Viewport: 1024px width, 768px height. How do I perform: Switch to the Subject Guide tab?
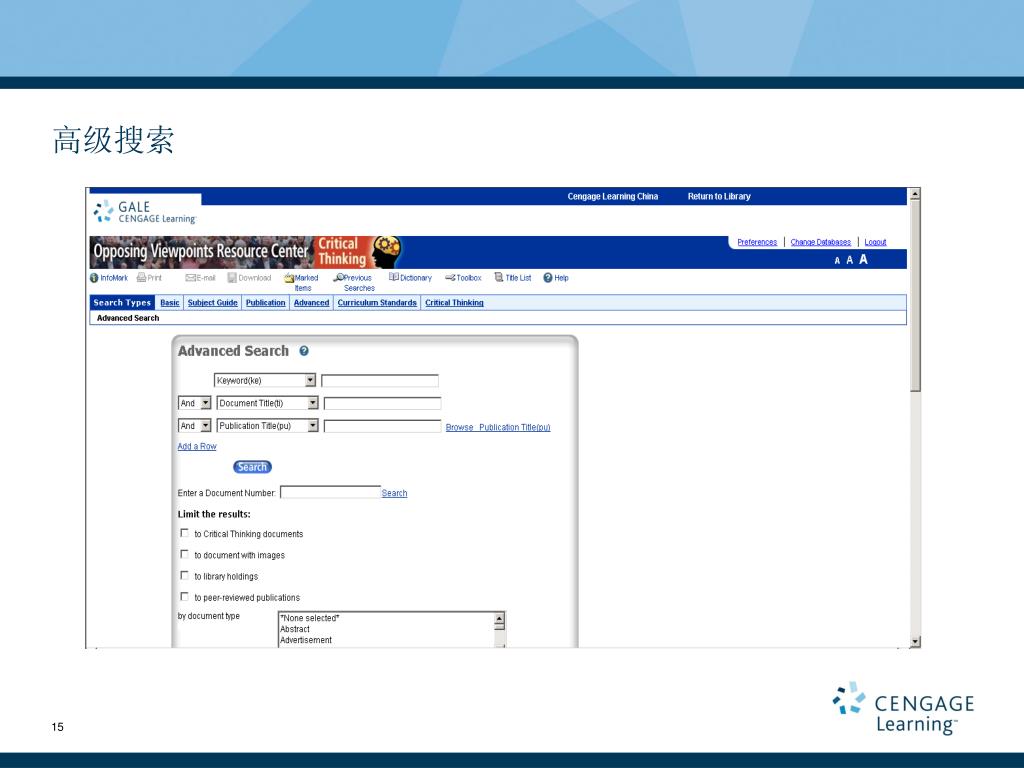[212, 302]
